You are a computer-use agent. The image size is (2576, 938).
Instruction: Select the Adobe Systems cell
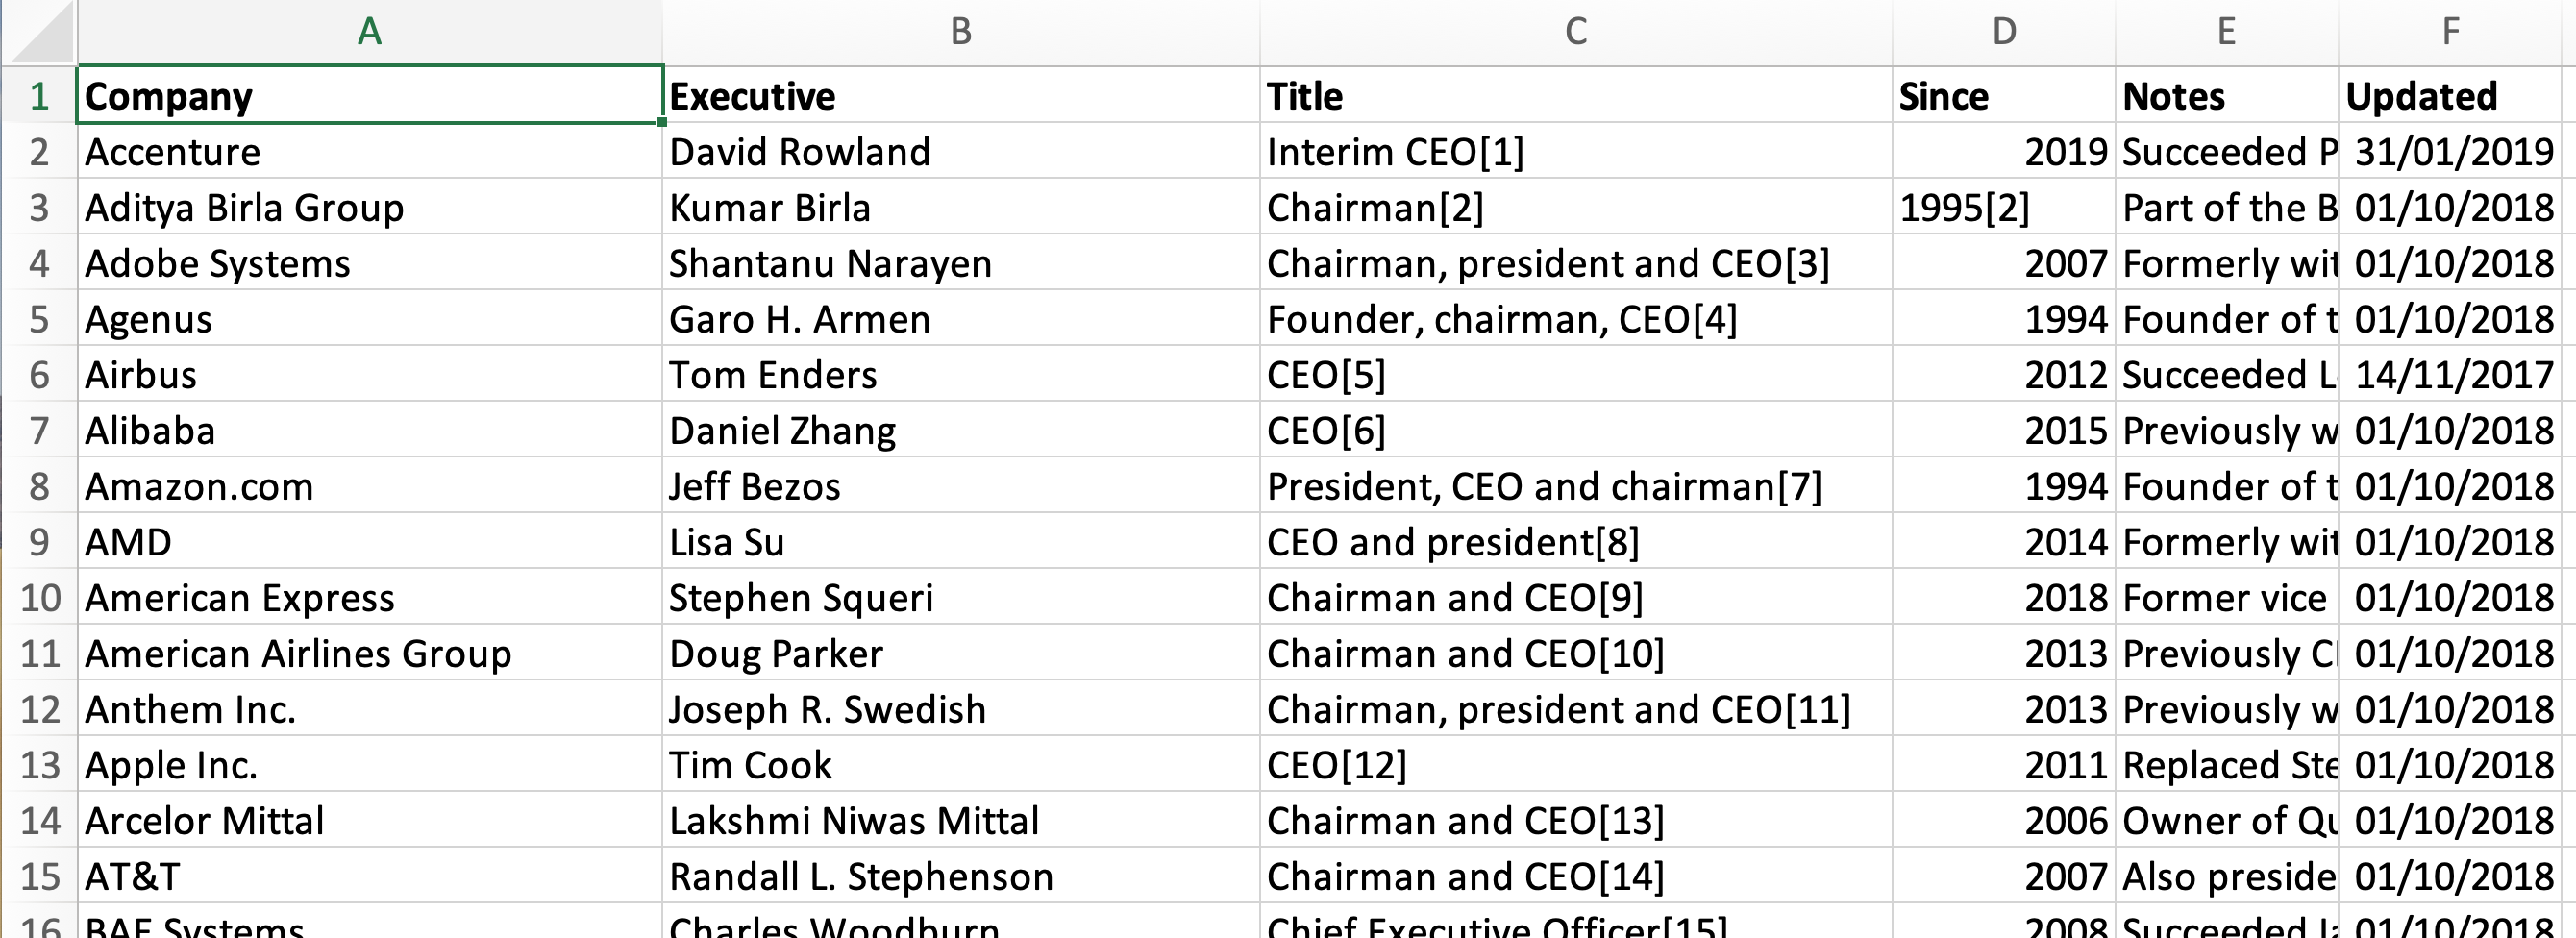(369, 263)
